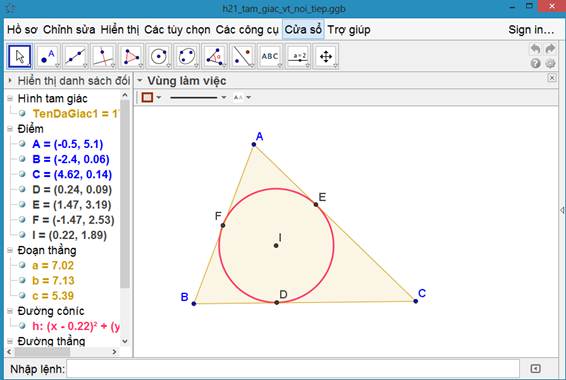
Task: Select the New Point tool
Action: 48,56
